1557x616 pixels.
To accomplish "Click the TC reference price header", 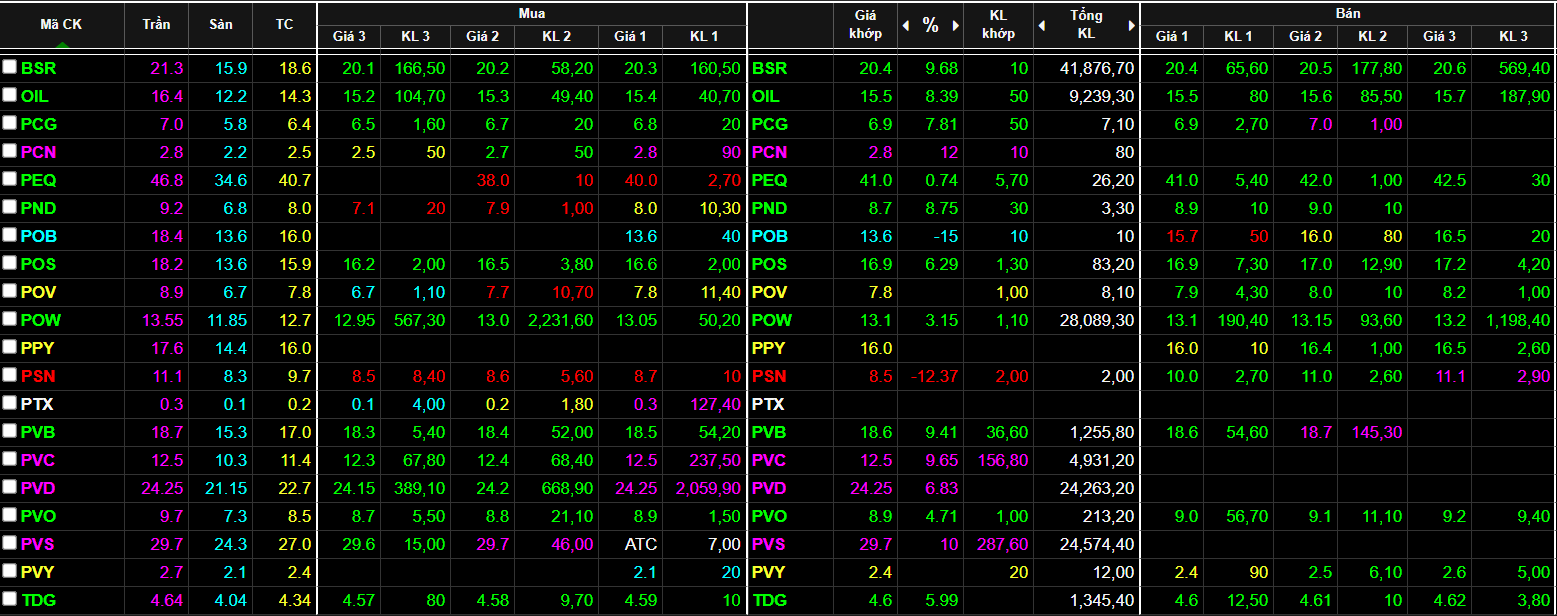I will (284, 25).
